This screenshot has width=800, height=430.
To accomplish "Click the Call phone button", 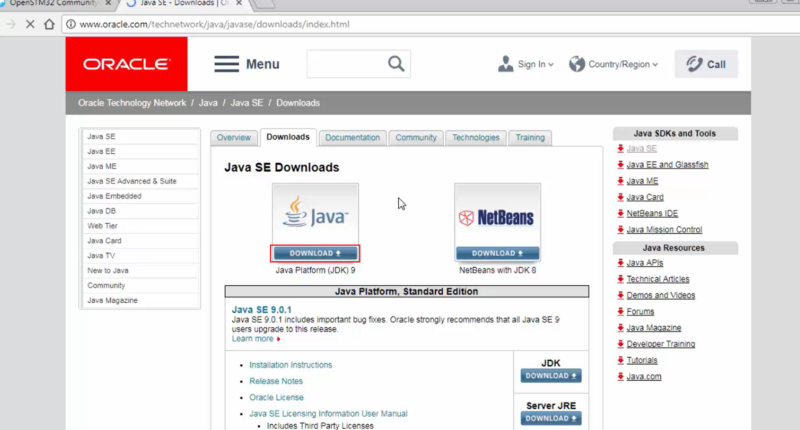I will pos(706,64).
